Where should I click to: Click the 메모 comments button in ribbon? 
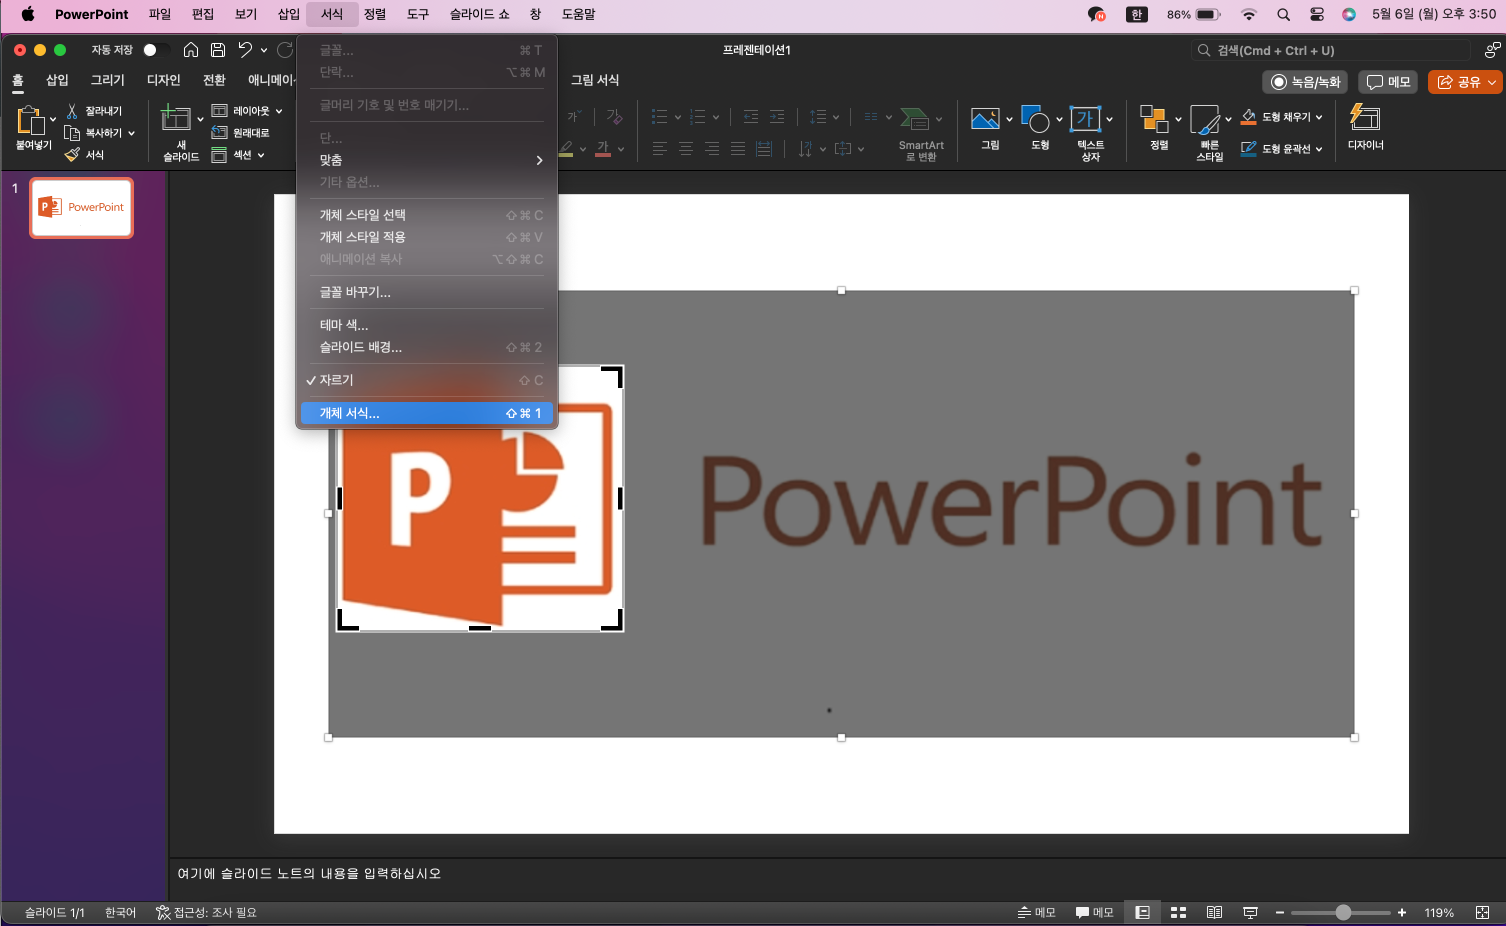point(1388,82)
